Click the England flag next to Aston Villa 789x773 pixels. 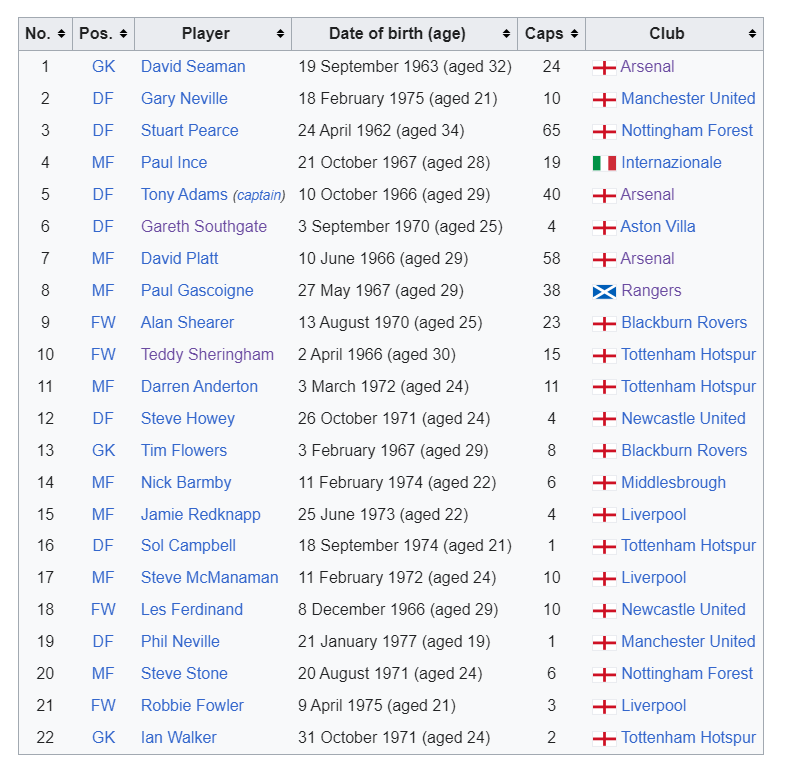pyautogui.click(x=604, y=227)
